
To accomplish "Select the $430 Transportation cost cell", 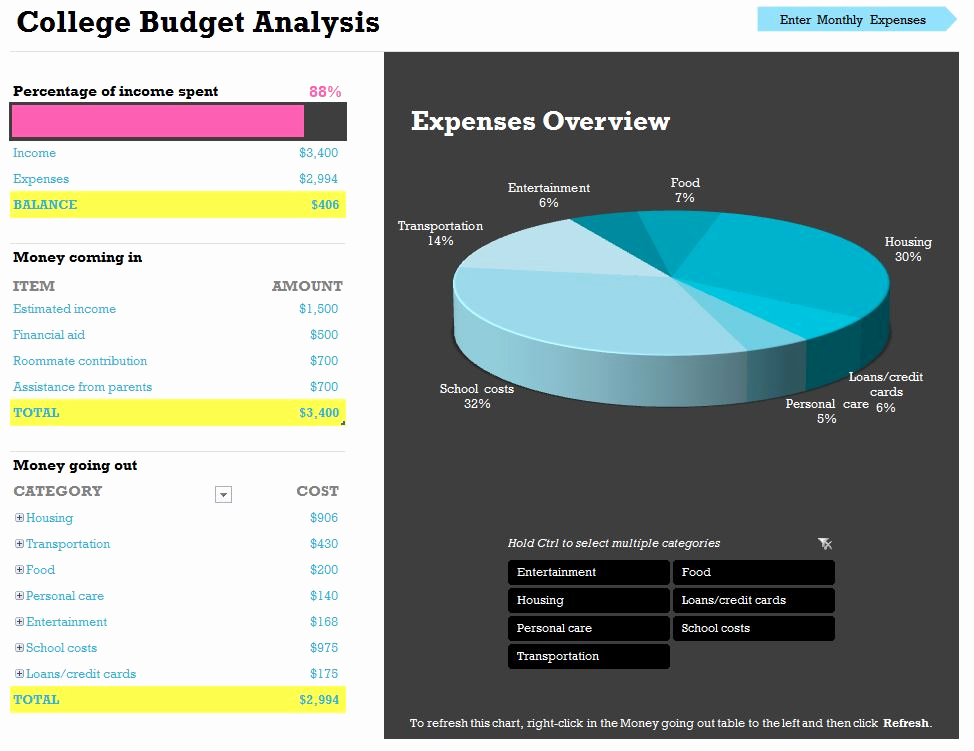I will (324, 544).
